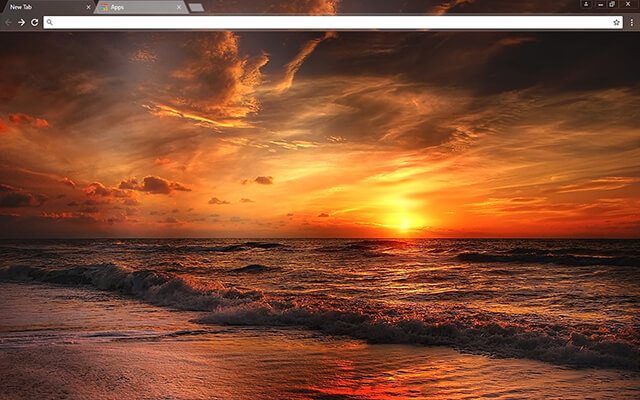Click the magnifier icon in address bar
Image resolution: width=640 pixels, height=400 pixels.
49,21
